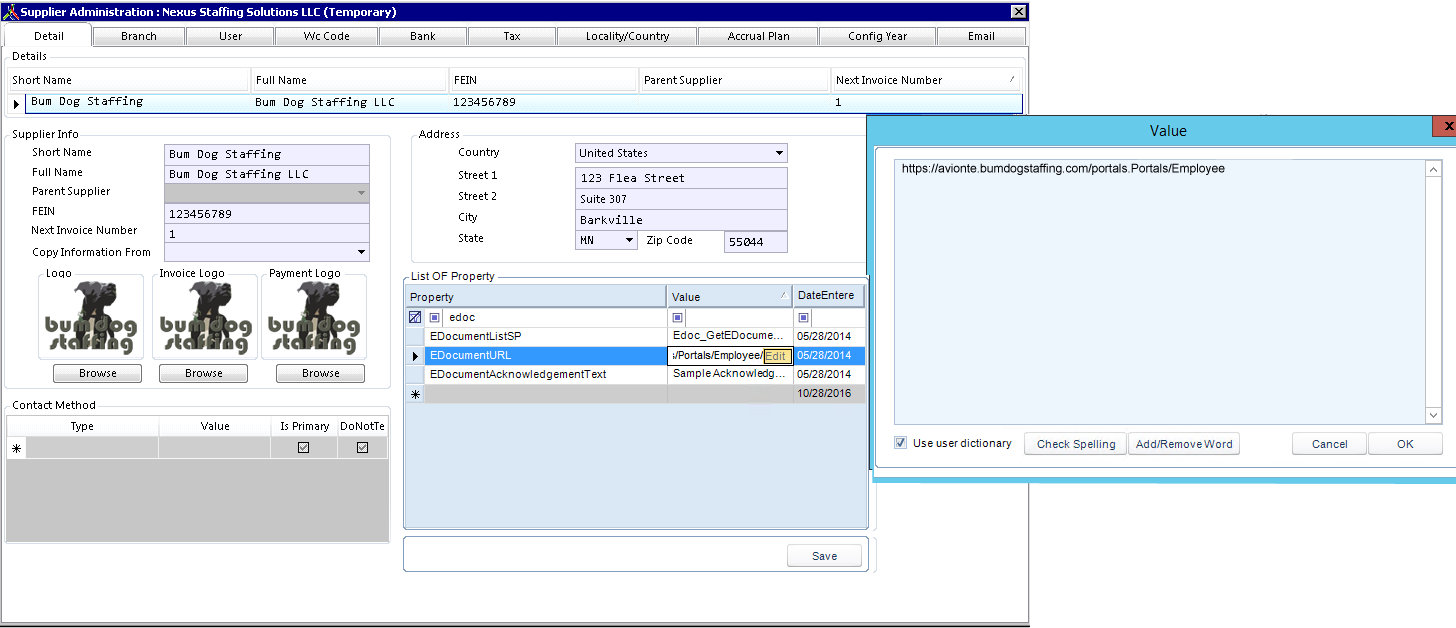Sort by the Value column header
Viewport: 1456px width, 628px height.
[729, 297]
